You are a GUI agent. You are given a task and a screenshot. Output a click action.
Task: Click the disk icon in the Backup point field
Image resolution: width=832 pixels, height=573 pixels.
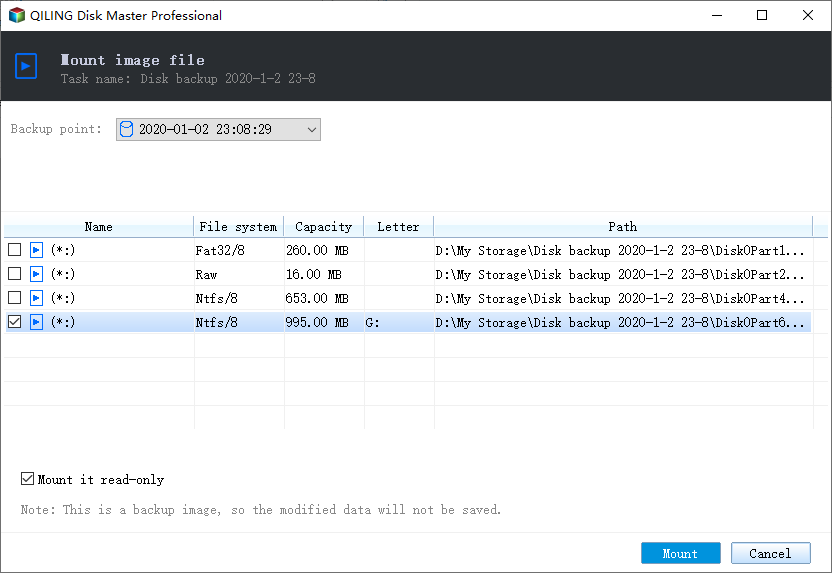point(126,129)
